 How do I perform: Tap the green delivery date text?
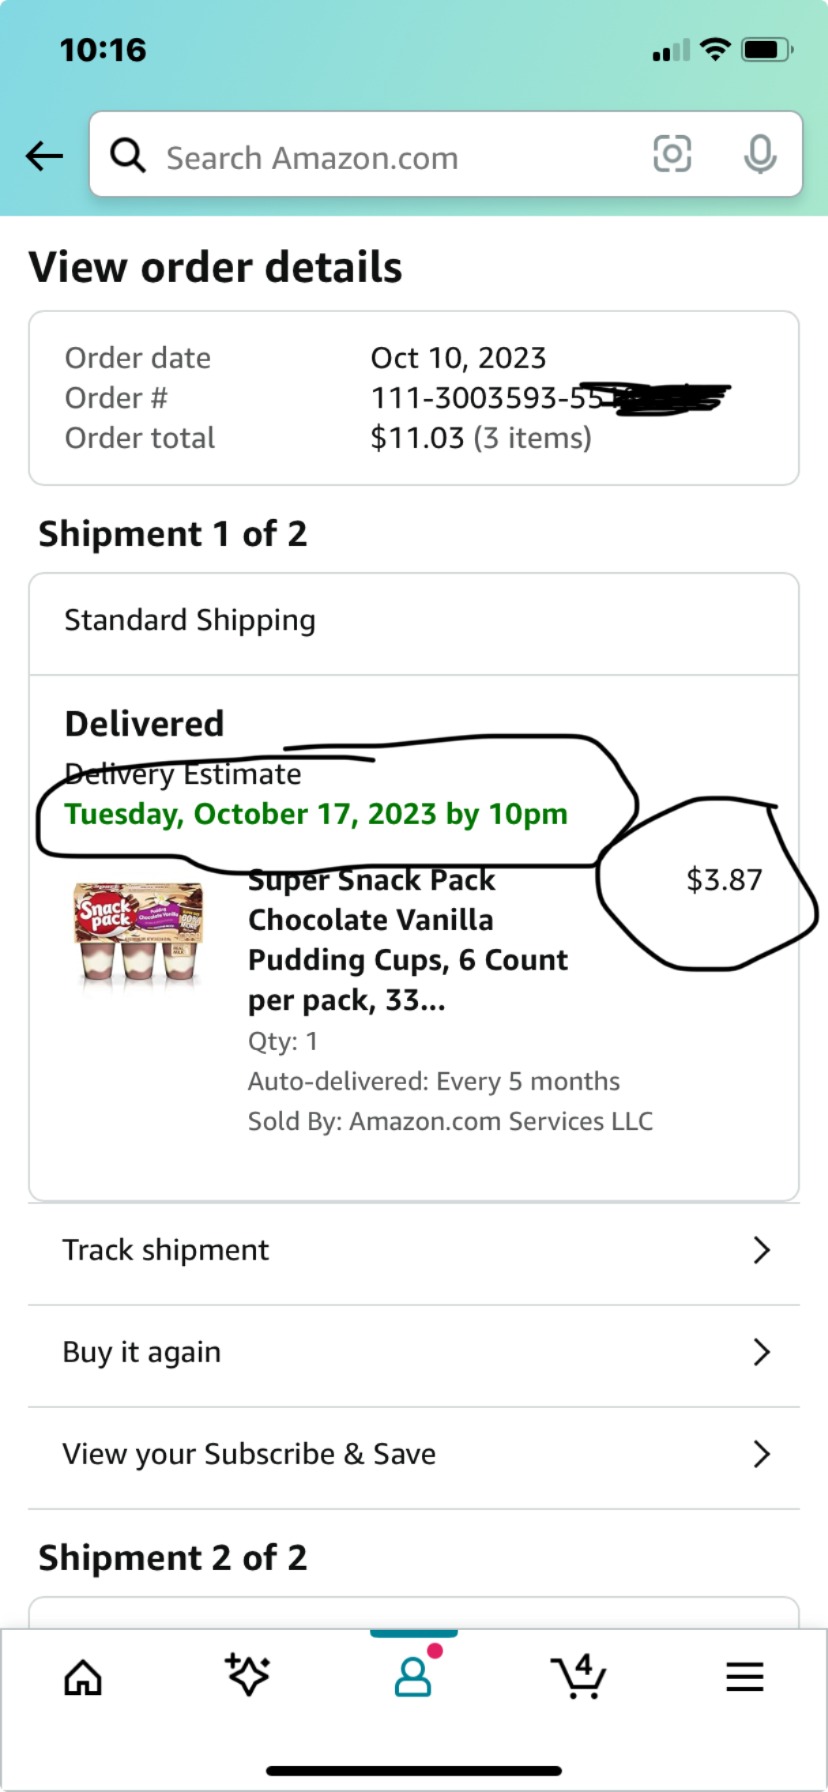315,814
